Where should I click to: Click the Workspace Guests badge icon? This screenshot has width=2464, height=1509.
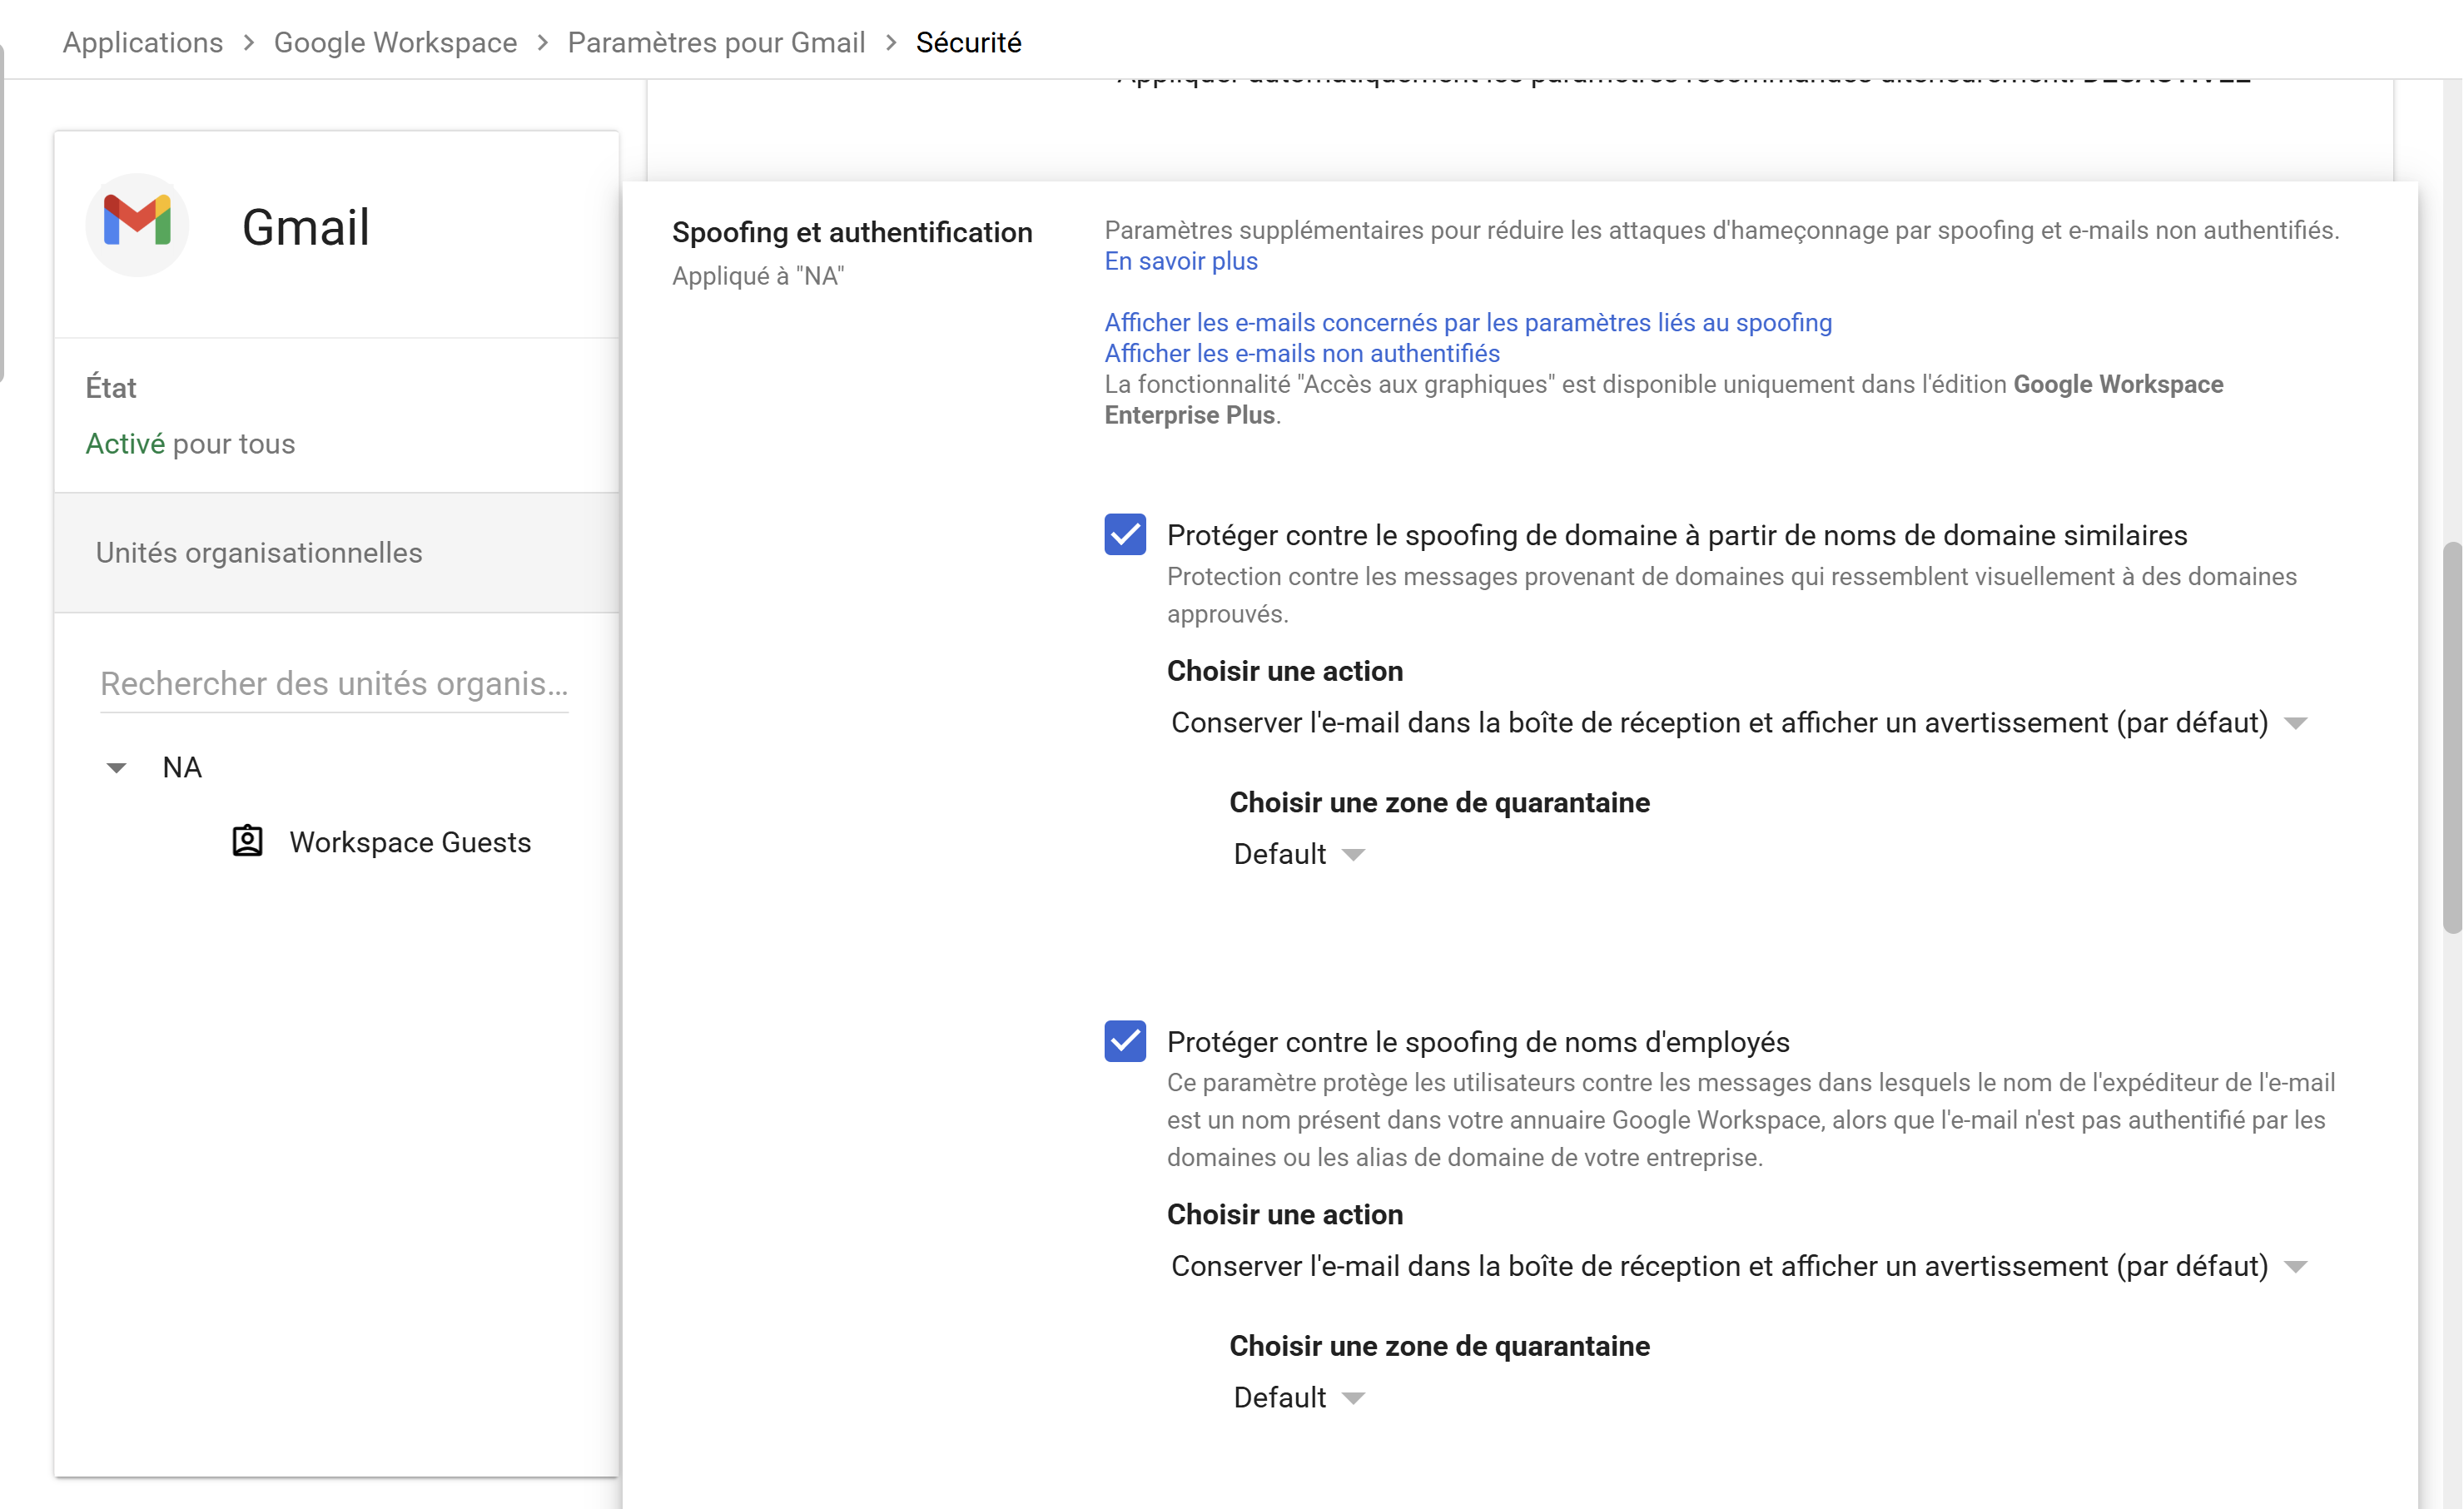tap(247, 842)
